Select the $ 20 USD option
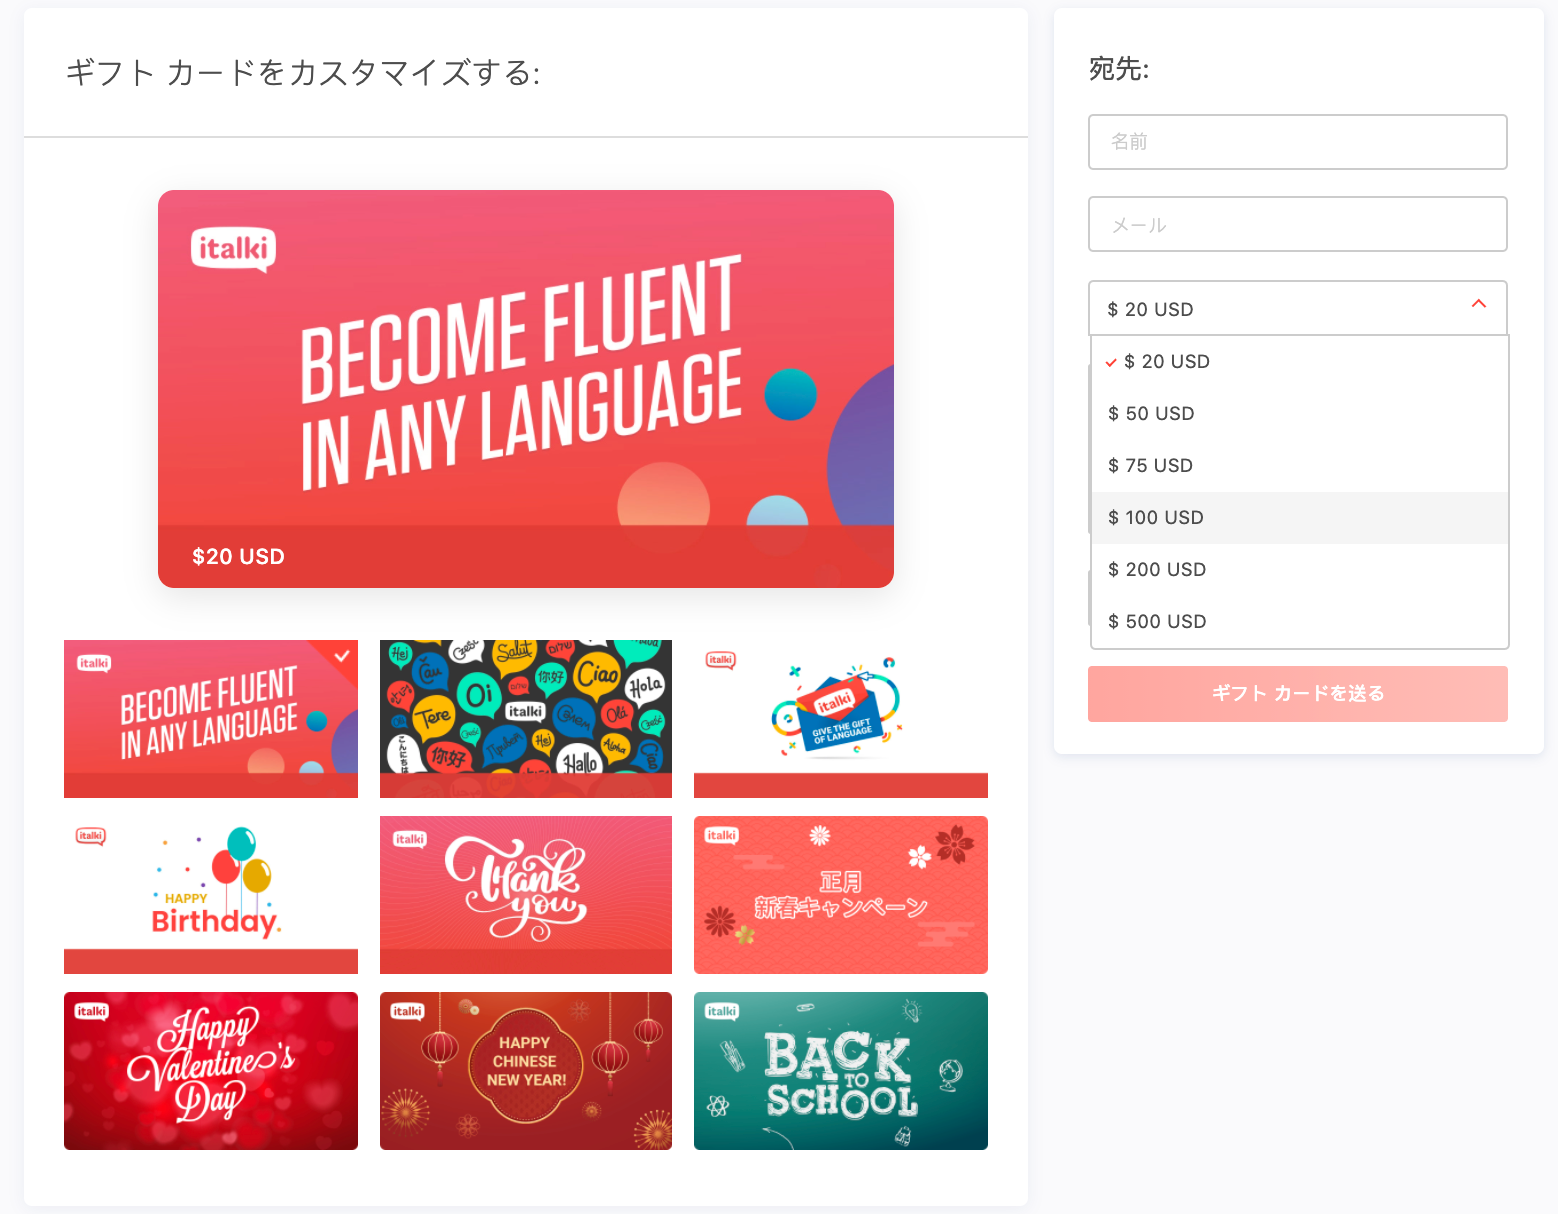The height and width of the screenshot is (1214, 1558). click(x=1300, y=362)
